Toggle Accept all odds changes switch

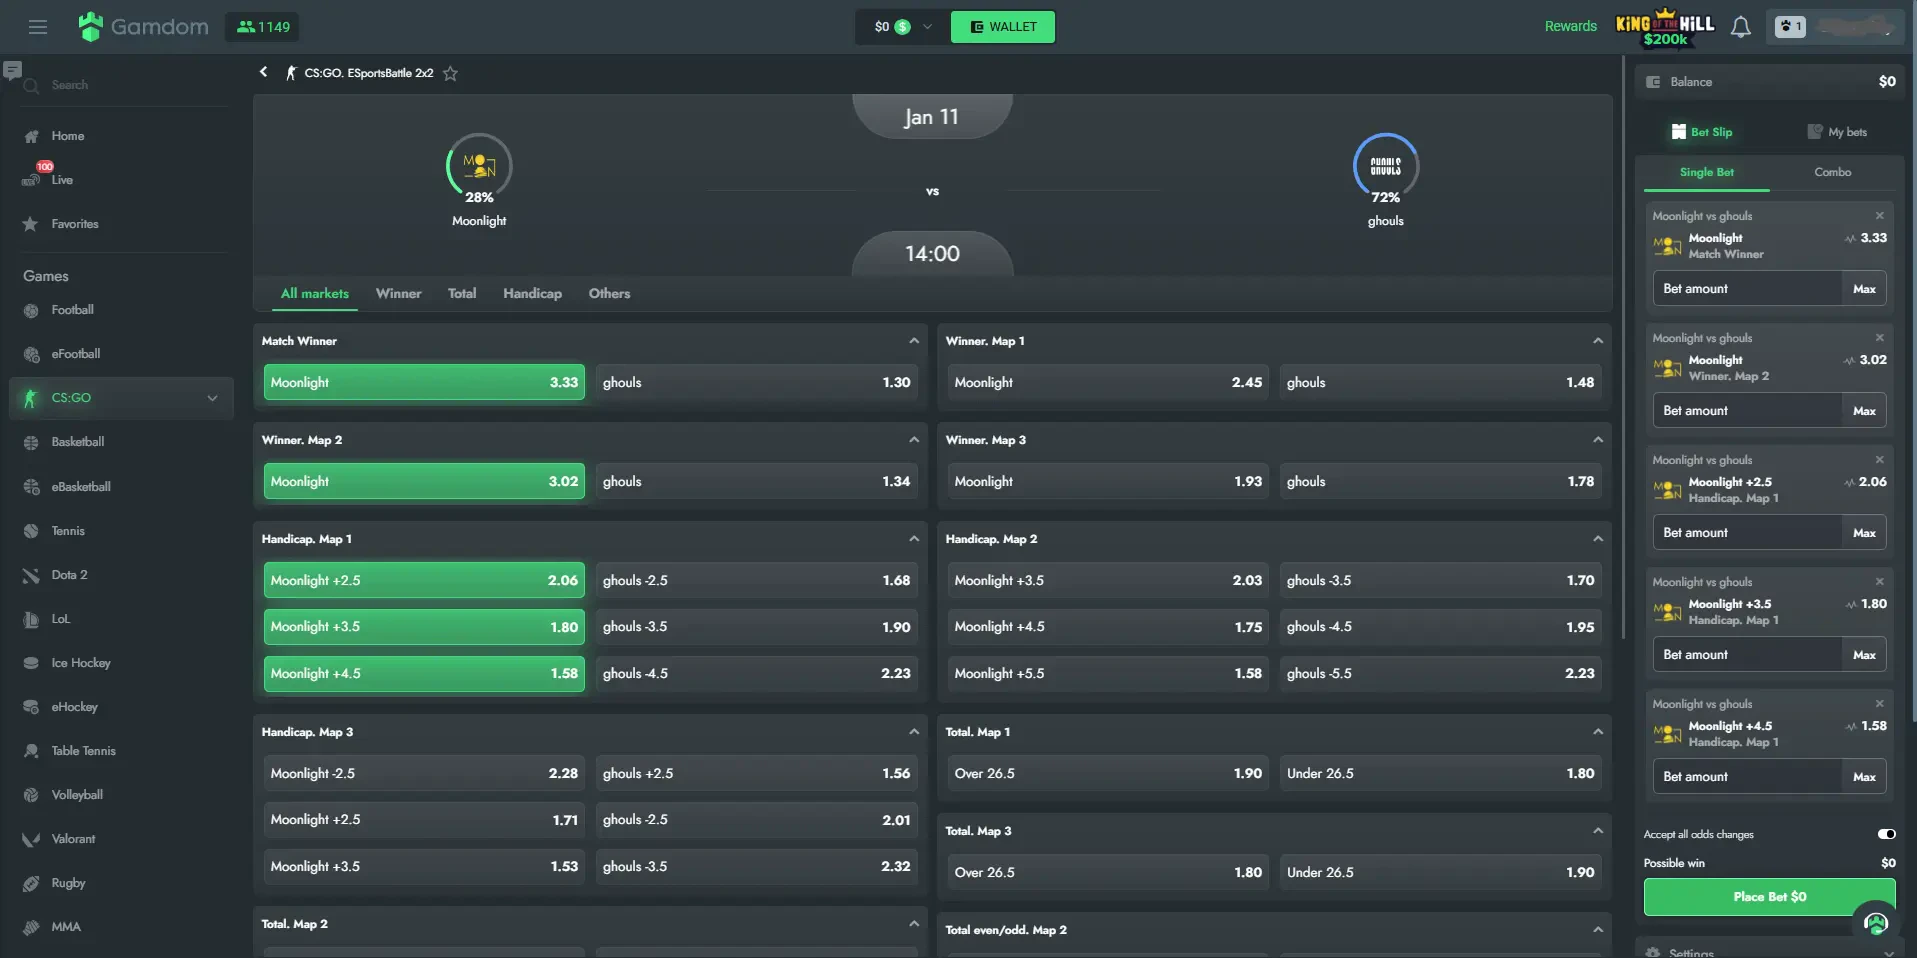1886,834
